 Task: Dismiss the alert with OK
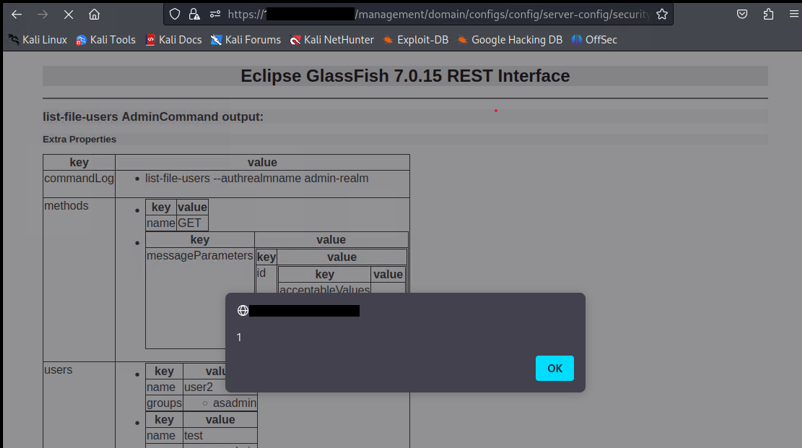[x=554, y=368]
